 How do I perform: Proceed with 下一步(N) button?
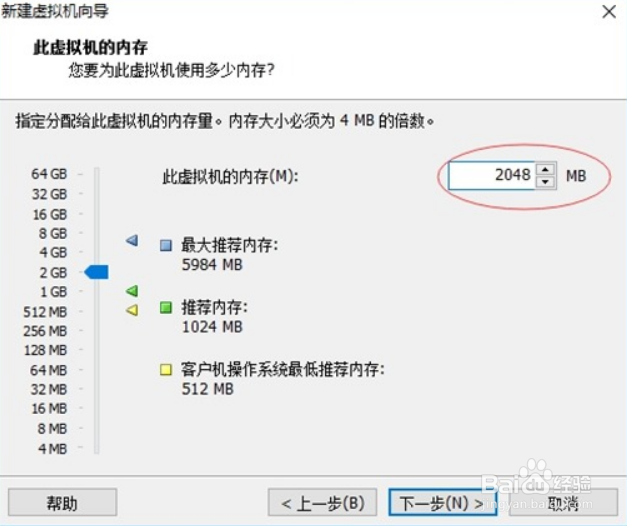(x=443, y=502)
